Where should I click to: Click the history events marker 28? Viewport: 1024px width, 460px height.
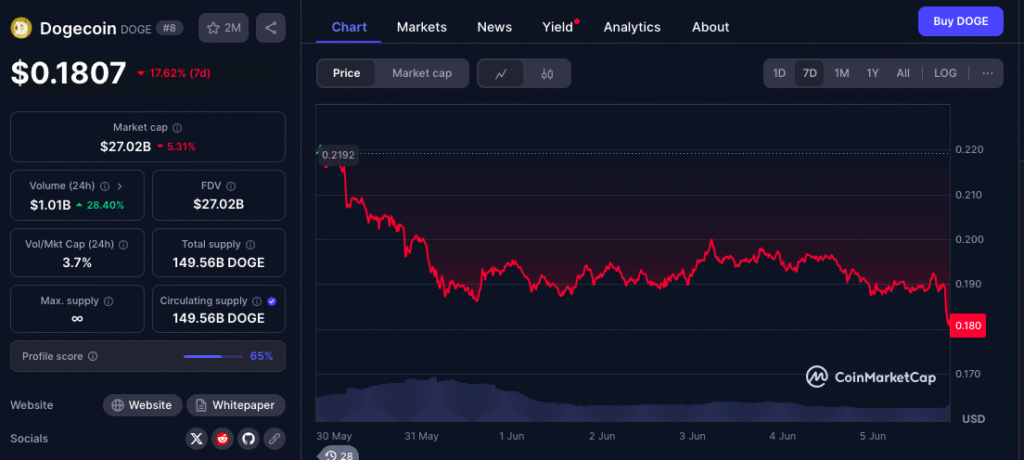point(338,454)
